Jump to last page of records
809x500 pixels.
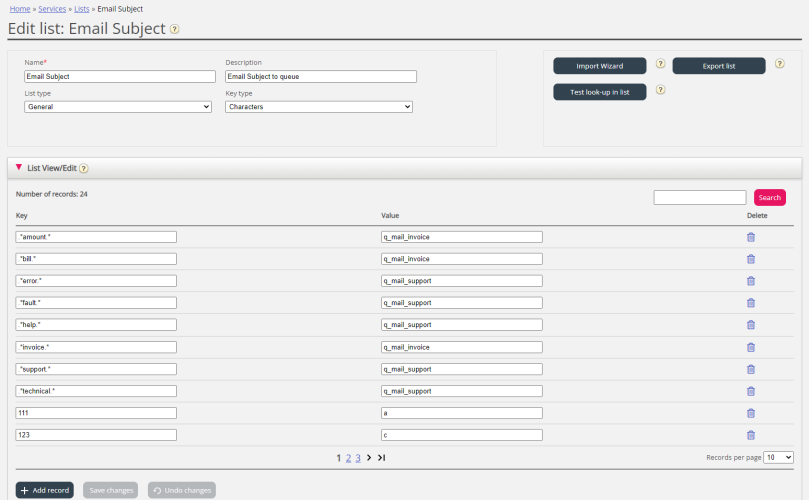[x=382, y=457]
